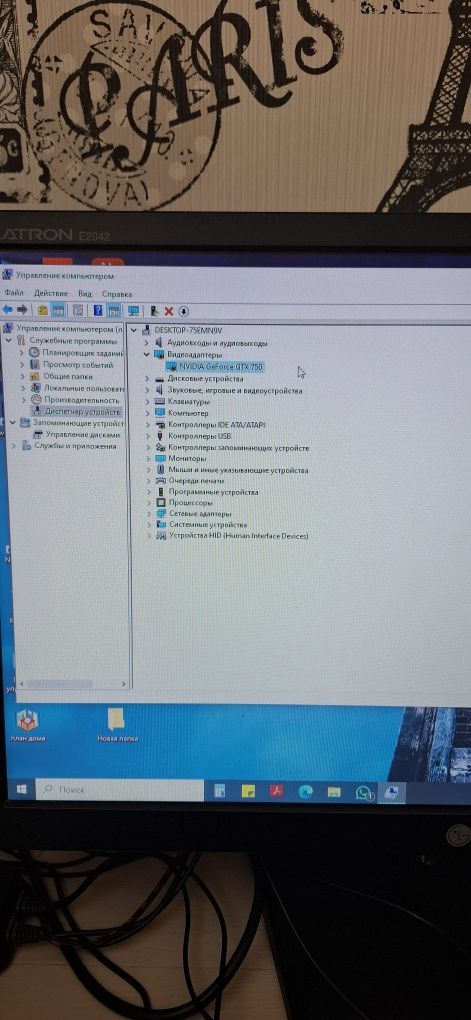The height and width of the screenshot is (1020, 471).
Task: Click the Forward arrow in the toolbar
Action: pyautogui.click(x=22, y=309)
